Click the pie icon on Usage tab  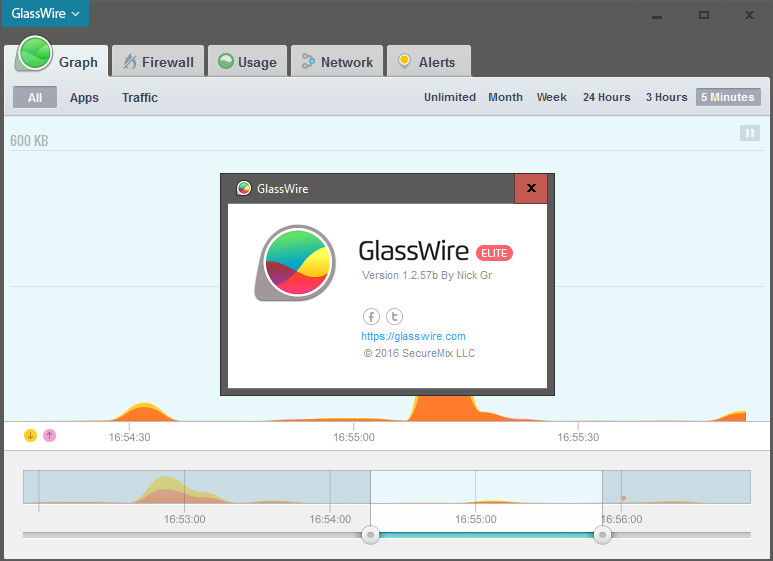click(226, 61)
